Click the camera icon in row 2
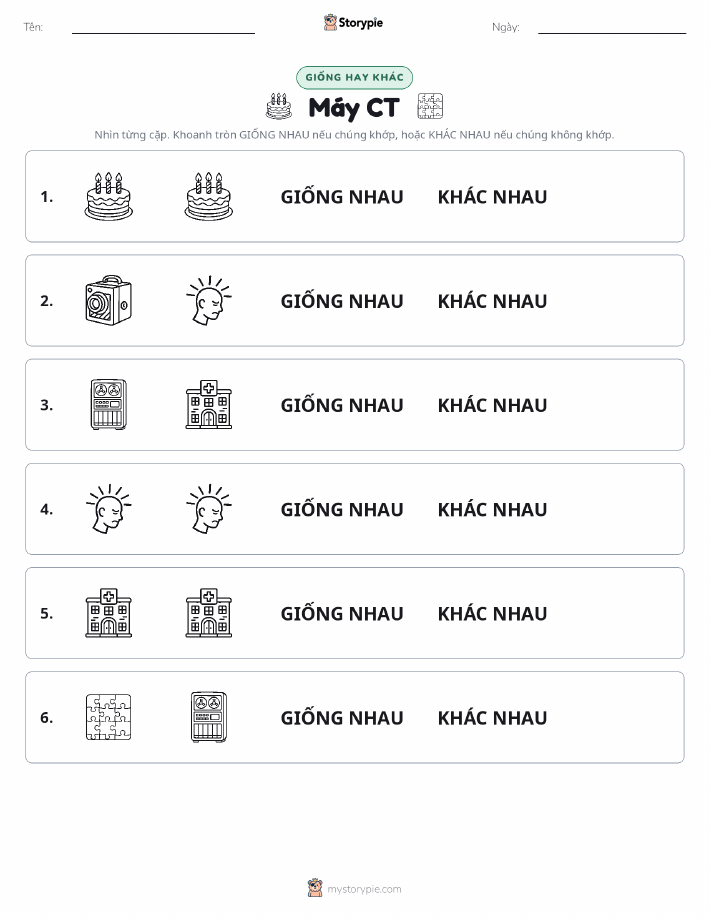 click(x=109, y=301)
